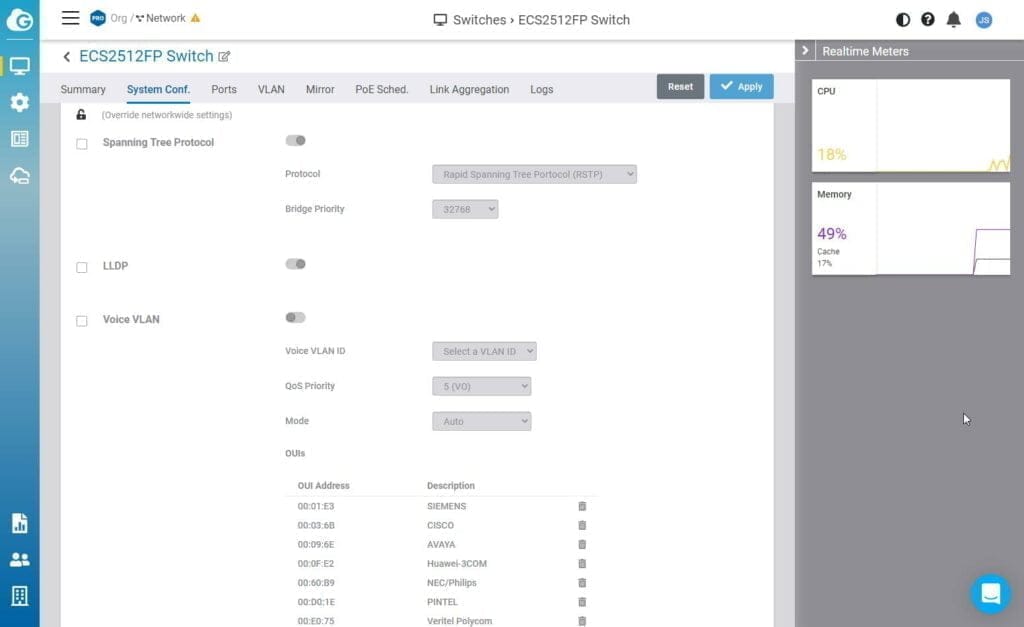Image resolution: width=1024 pixels, height=627 pixels.
Task: Switch to the Ports tab
Action: pos(224,89)
